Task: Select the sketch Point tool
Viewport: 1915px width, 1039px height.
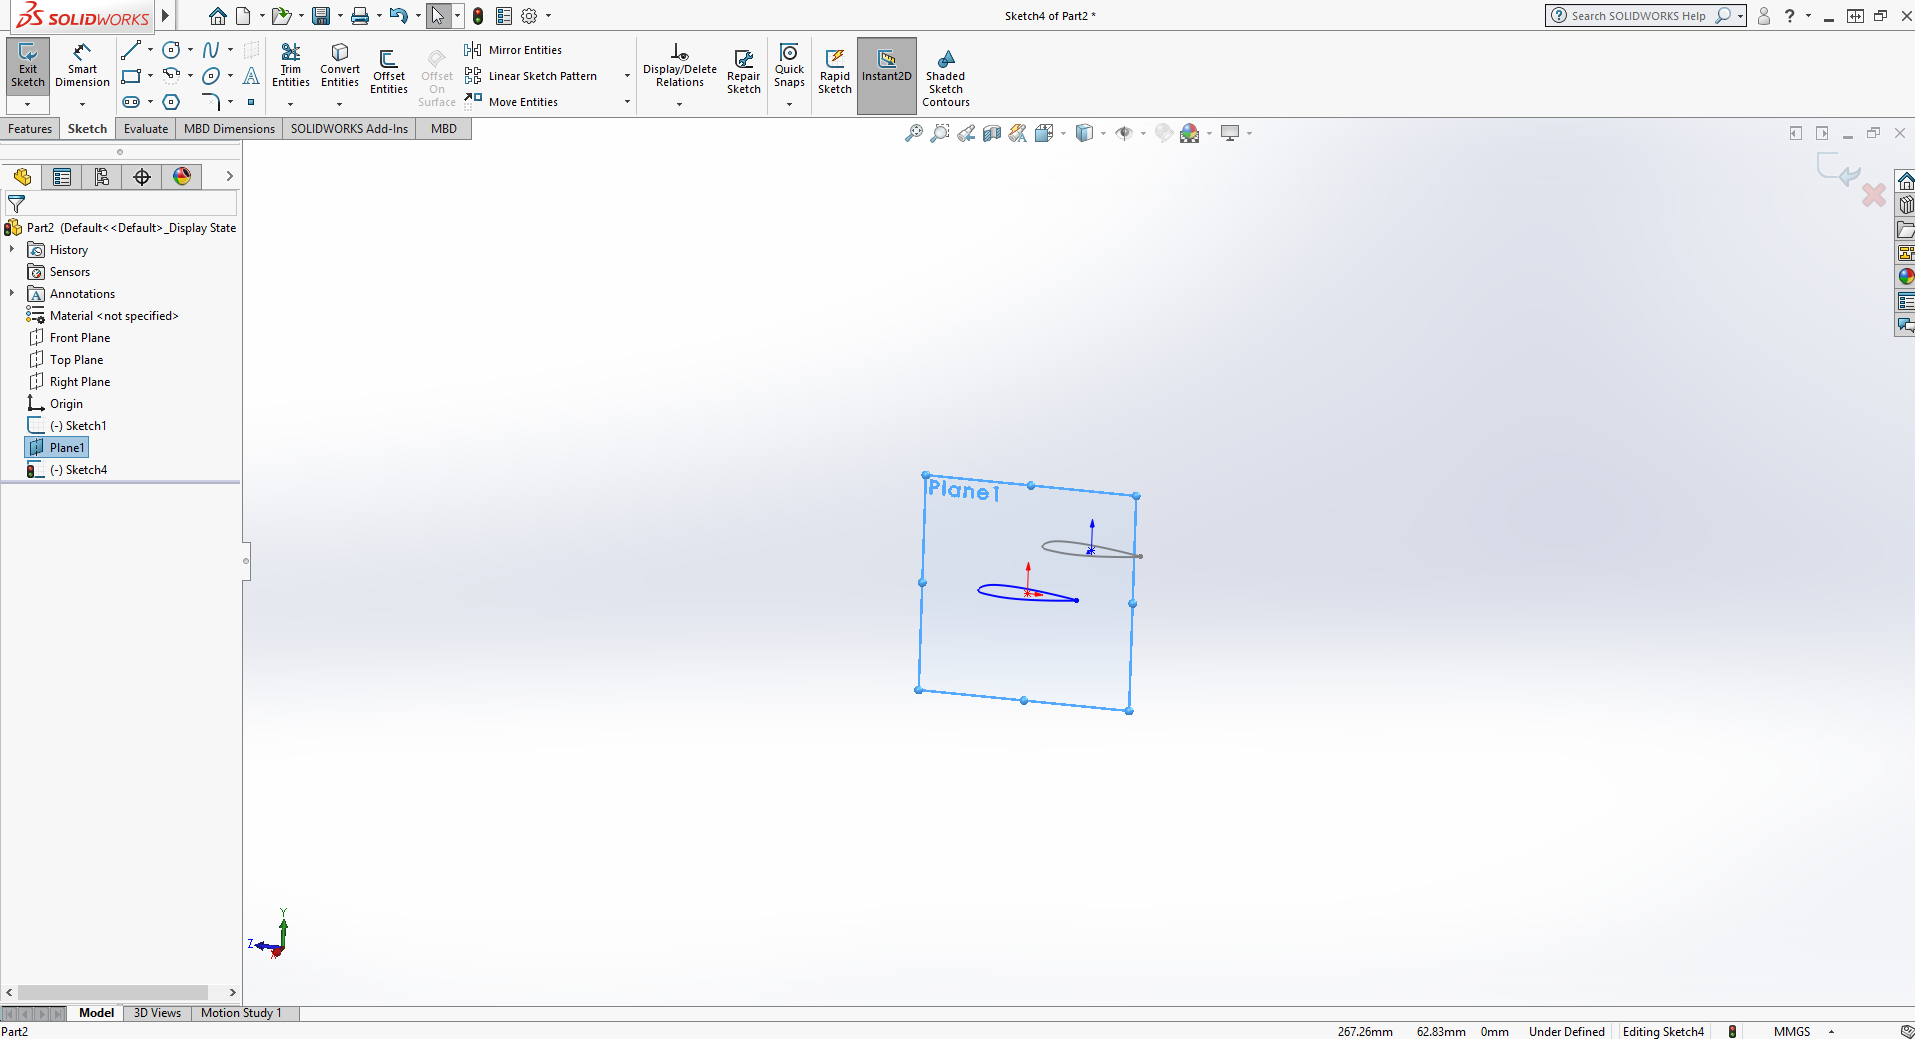Action: click(x=251, y=102)
